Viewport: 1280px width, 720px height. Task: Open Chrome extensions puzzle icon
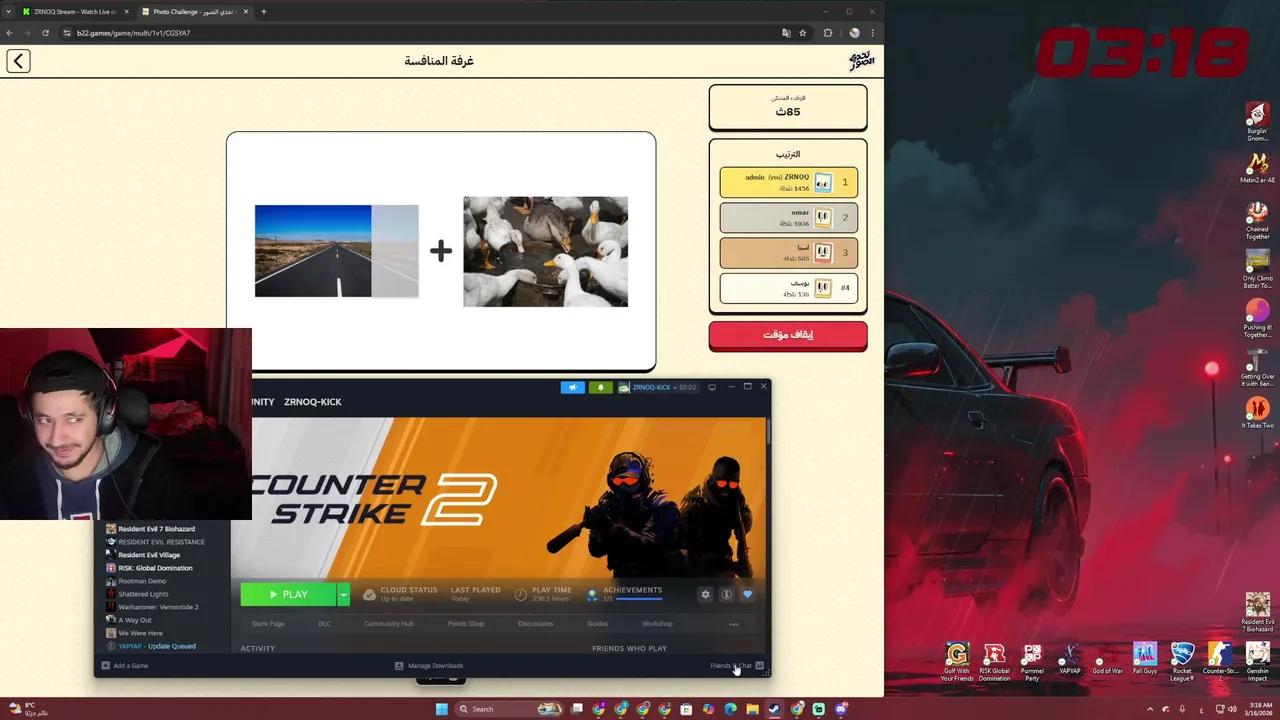coord(827,33)
